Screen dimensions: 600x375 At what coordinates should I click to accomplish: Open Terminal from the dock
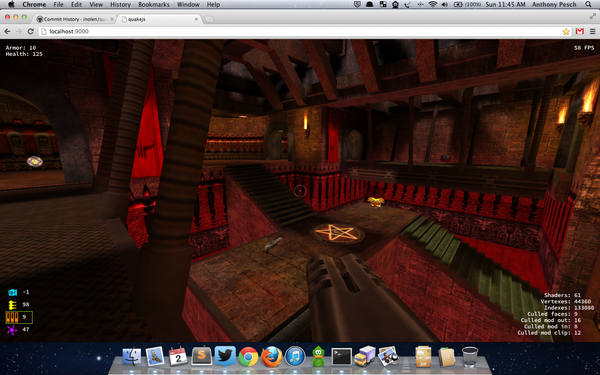[341, 357]
